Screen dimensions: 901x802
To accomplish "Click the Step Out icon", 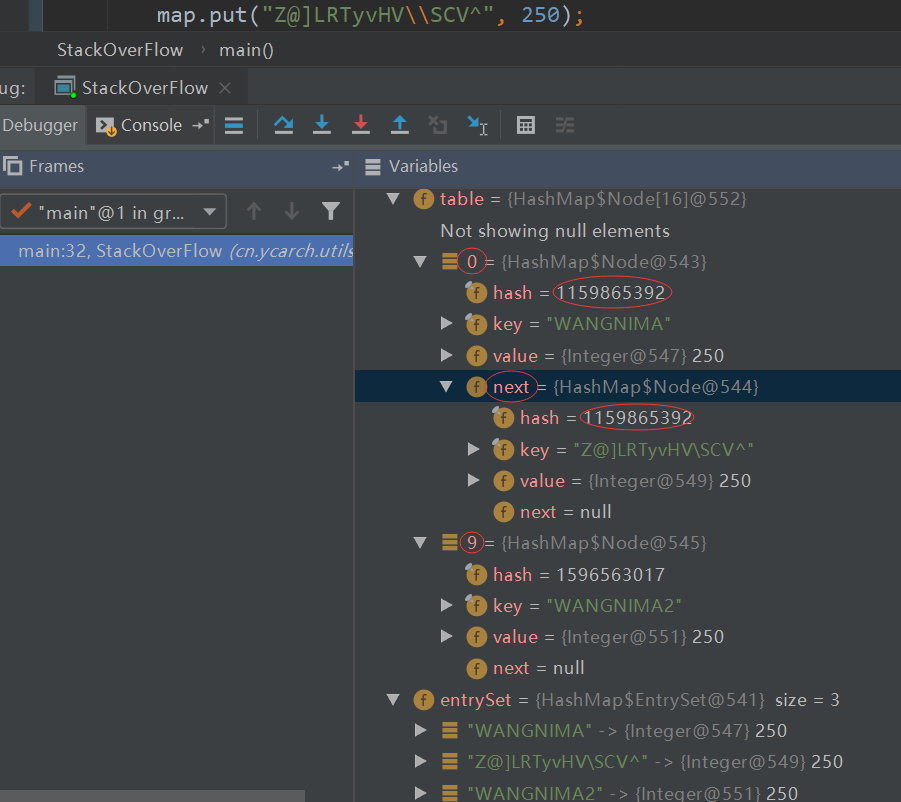I will click(399, 125).
